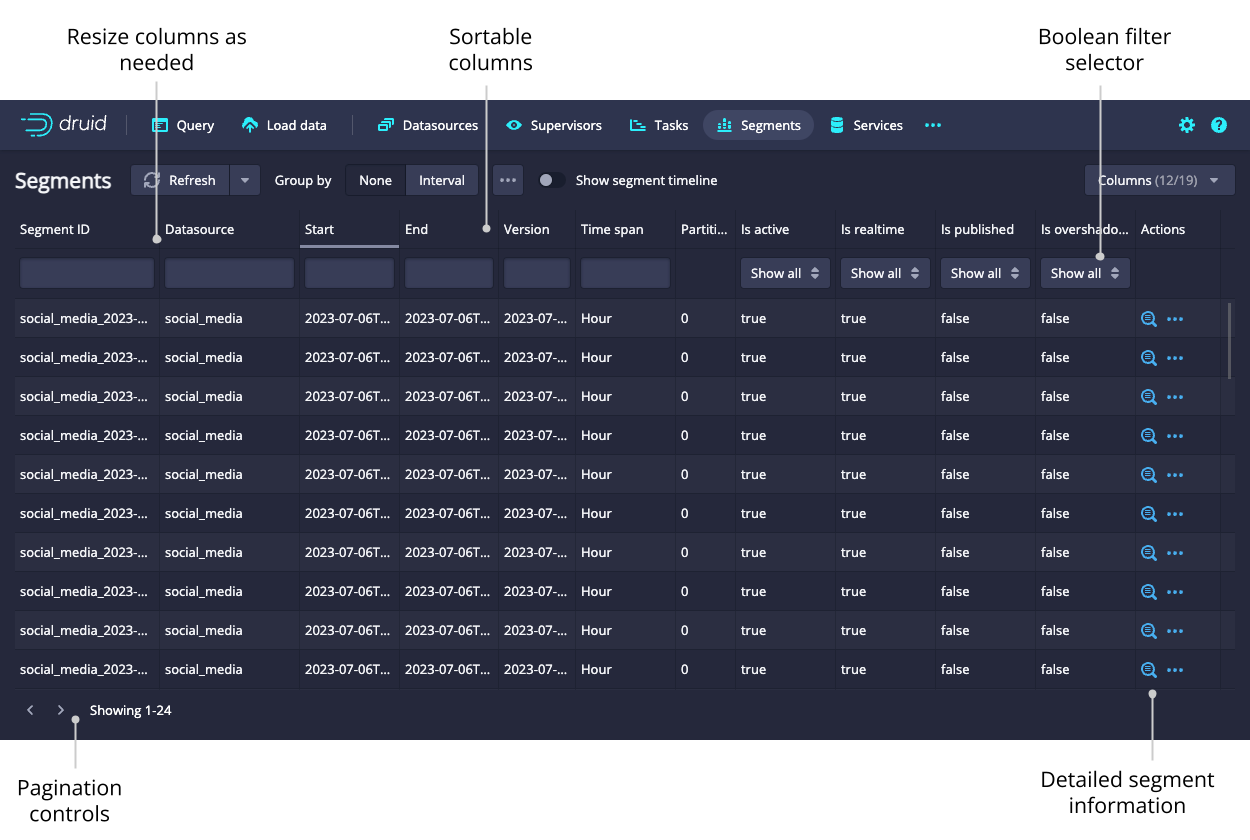Click the Segment ID filter input field

click(87, 273)
